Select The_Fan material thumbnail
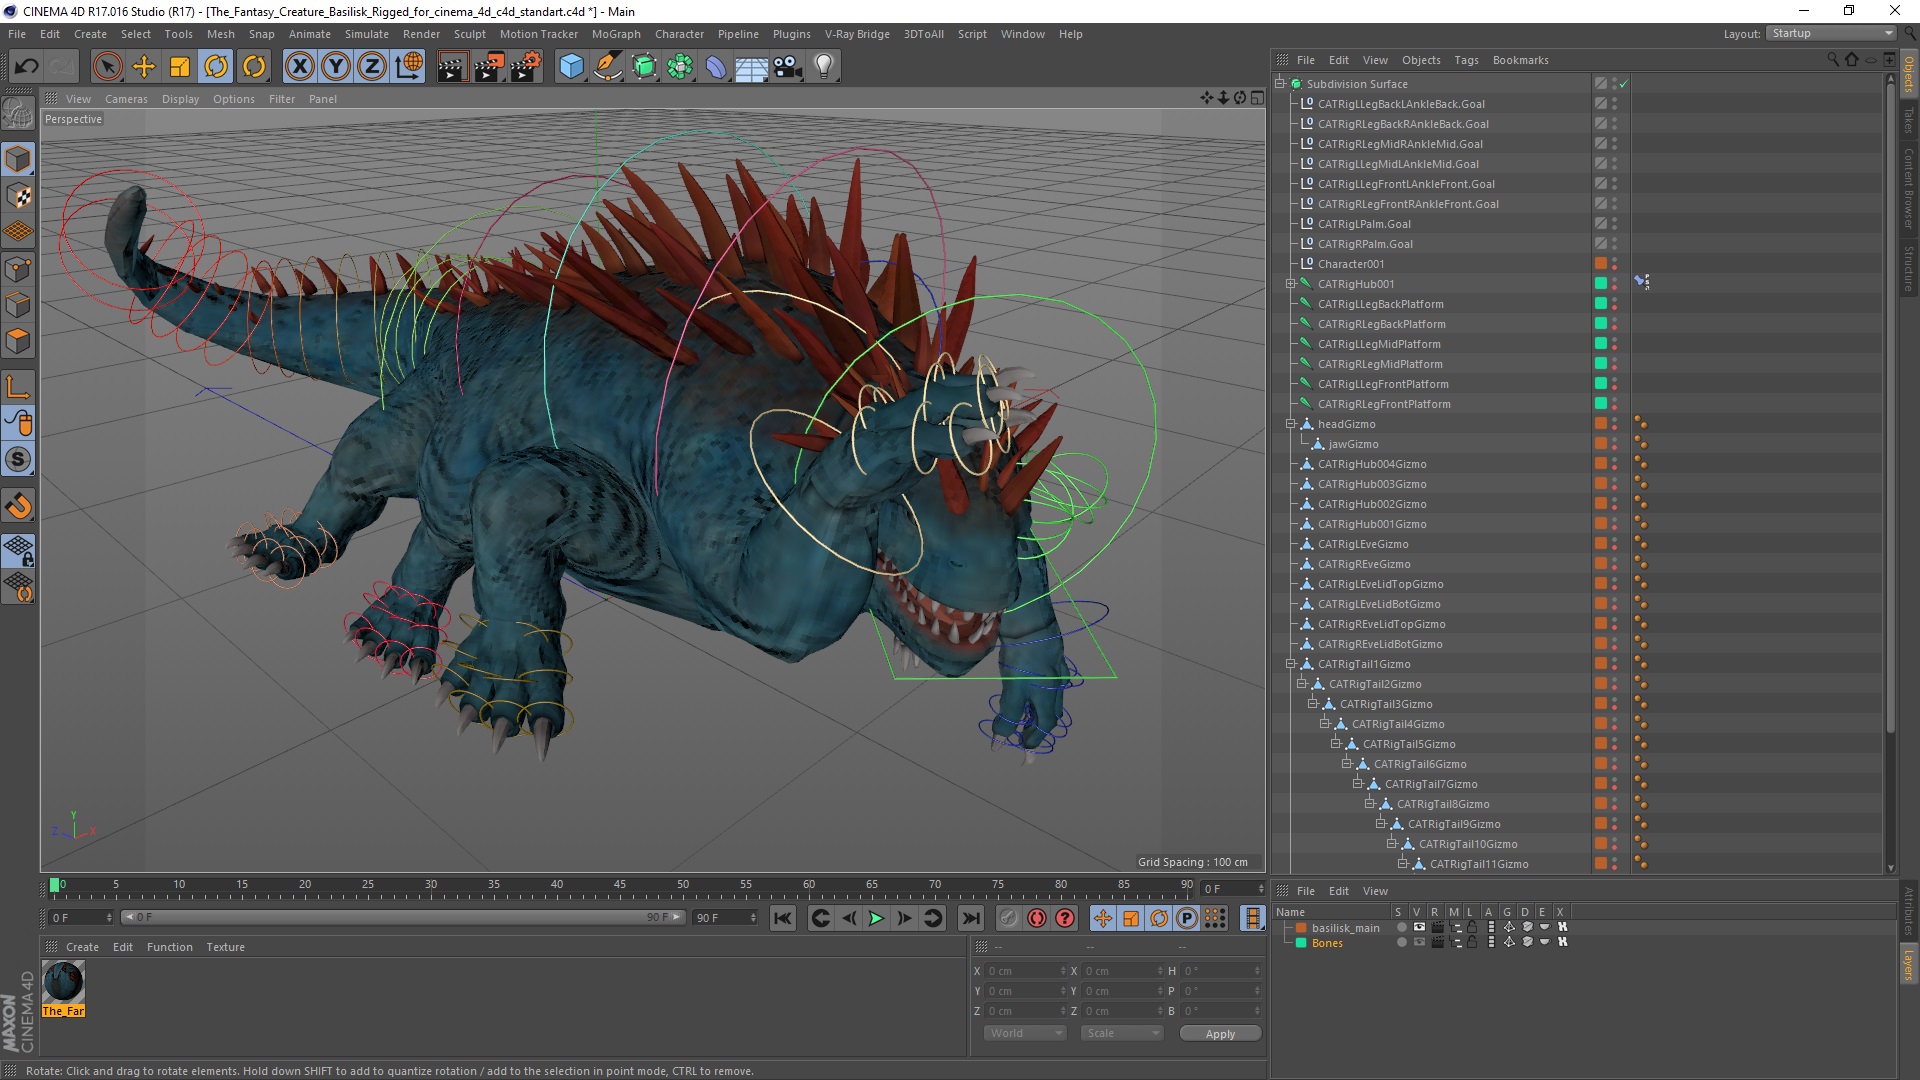1920x1080 pixels. pos(63,982)
